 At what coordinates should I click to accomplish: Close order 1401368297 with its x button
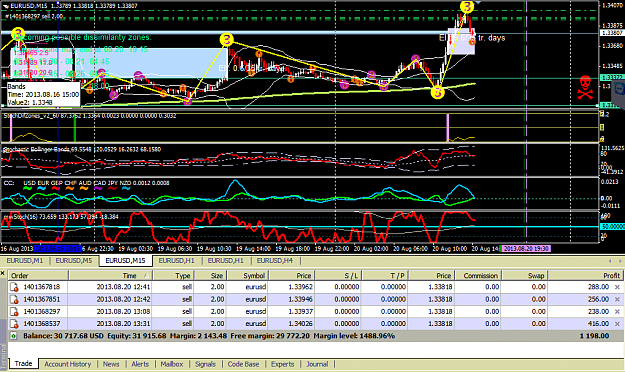pyautogui.click(x=617, y=311)
